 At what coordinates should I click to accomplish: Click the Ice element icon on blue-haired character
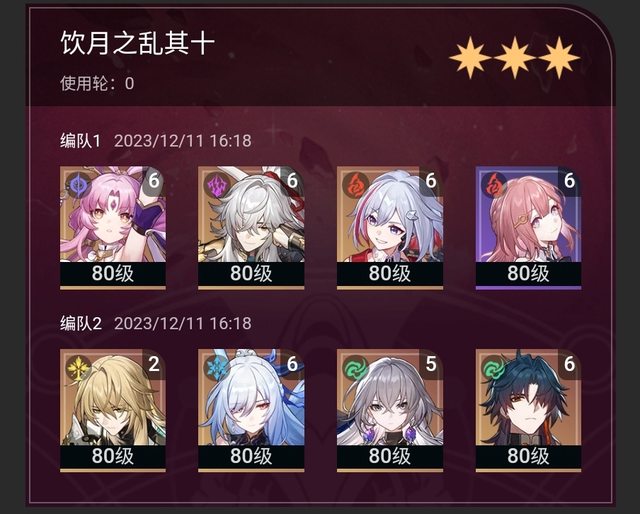pyautogui.click(x=217, y=368)
